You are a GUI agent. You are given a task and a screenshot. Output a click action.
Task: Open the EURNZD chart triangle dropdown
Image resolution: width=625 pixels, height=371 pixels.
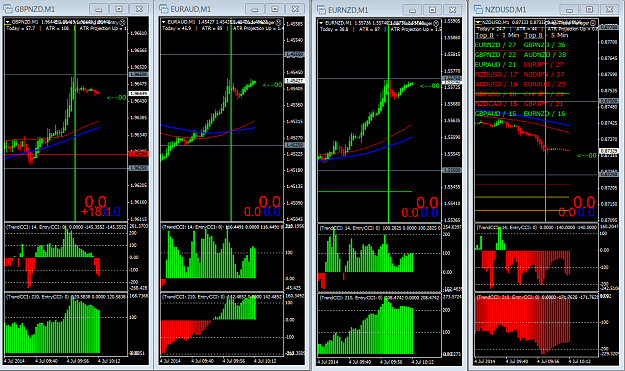coord(321,23)
